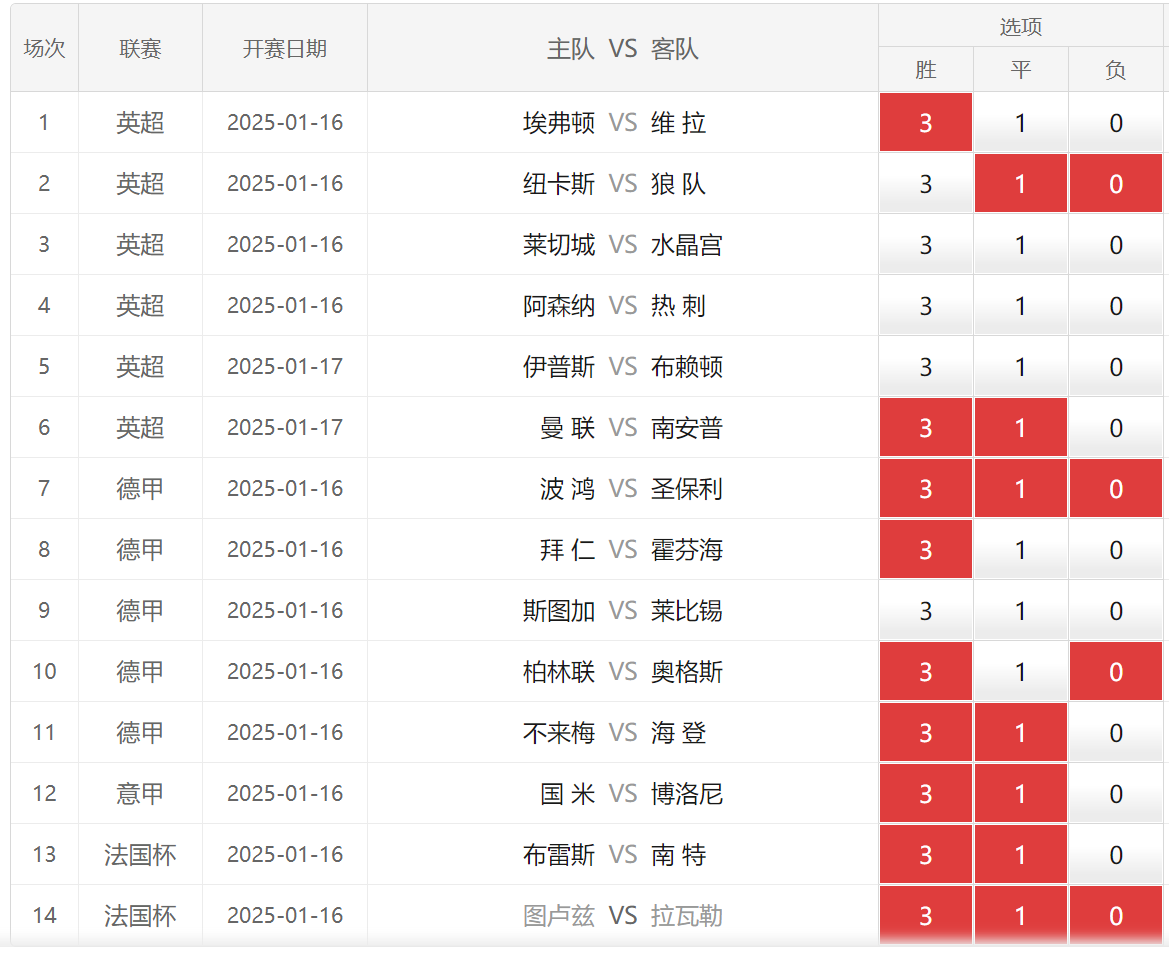
Task: Deselect draw option 1 for 布雷斯 vs 南特
Action: [x=1021, y=856]
